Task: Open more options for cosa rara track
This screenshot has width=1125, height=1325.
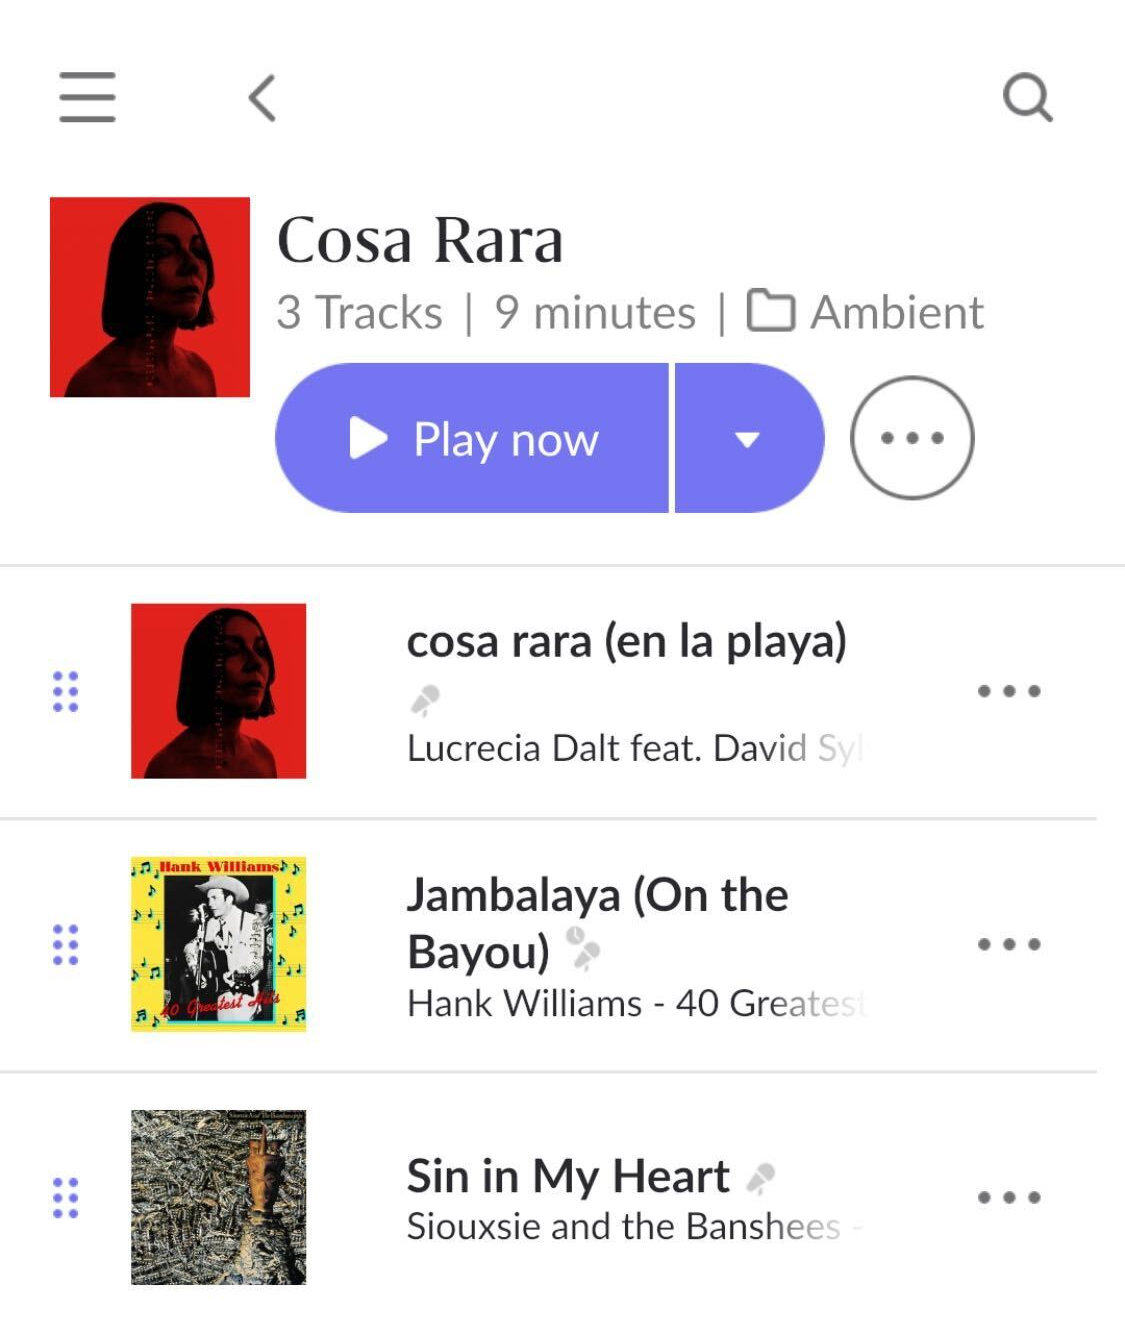Action: point(1009,691)
